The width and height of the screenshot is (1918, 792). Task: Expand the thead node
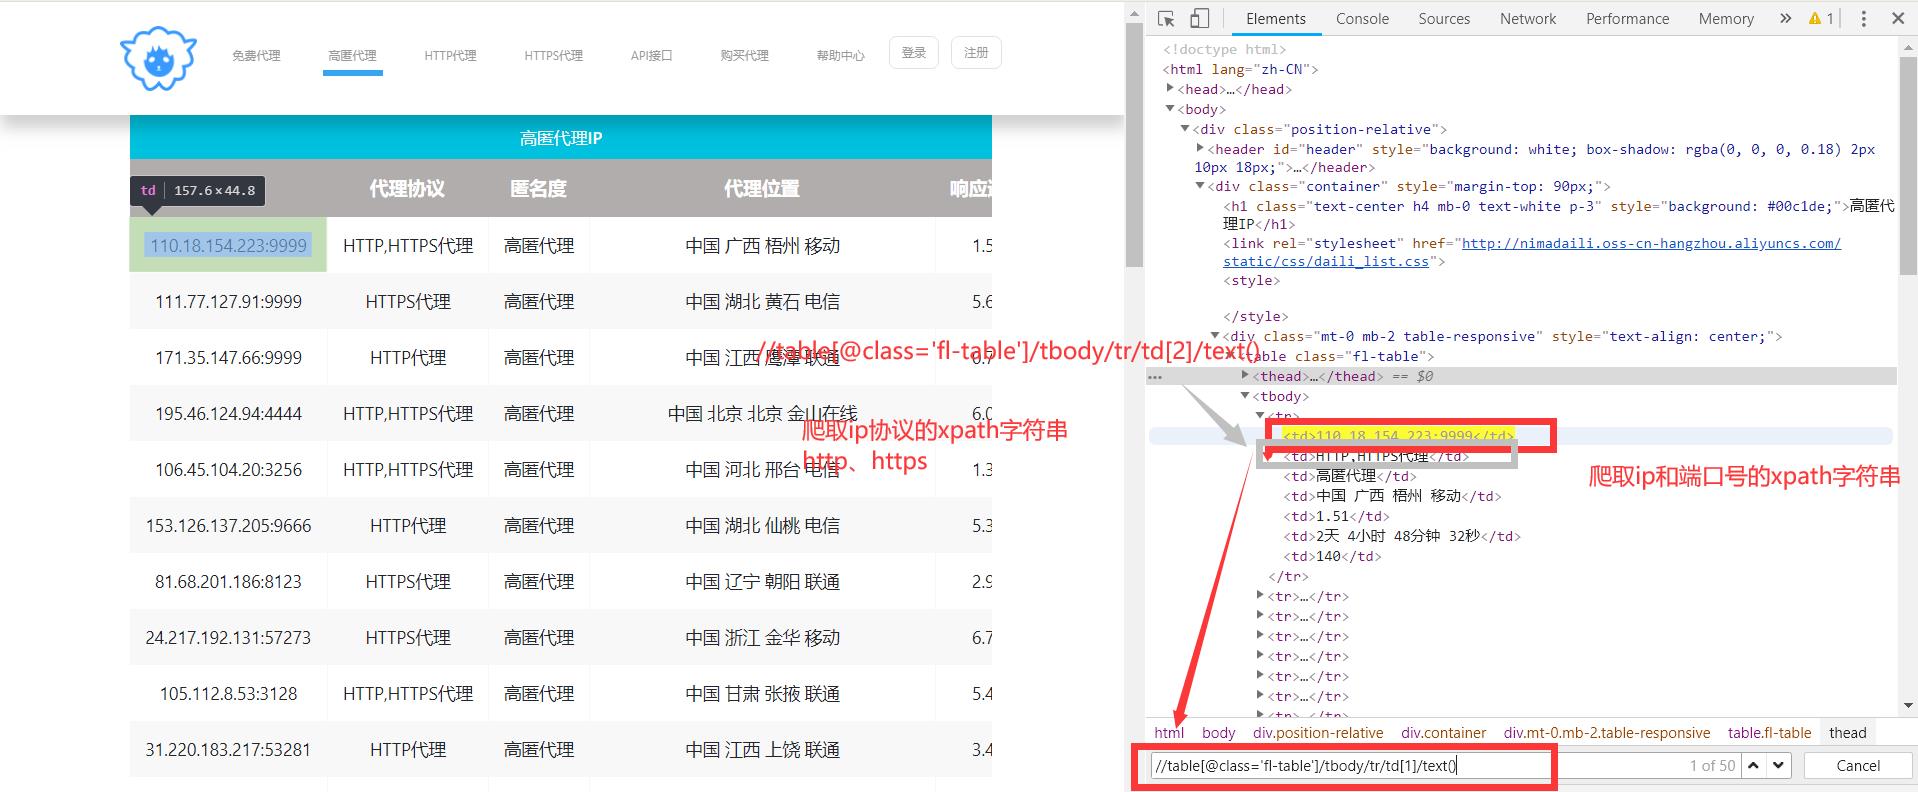[1245, 376]
